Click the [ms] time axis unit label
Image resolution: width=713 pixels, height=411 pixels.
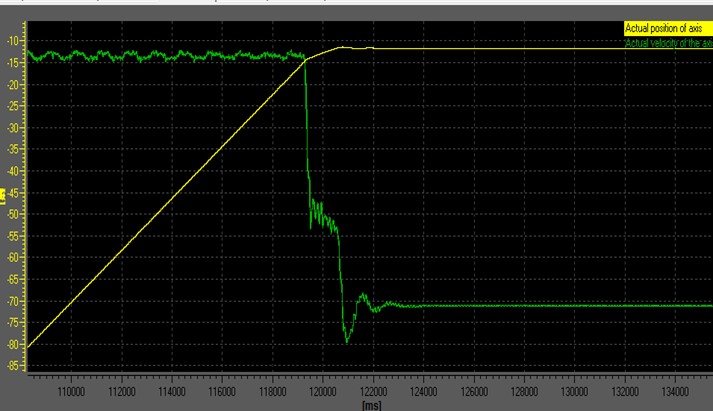point(373,404)
